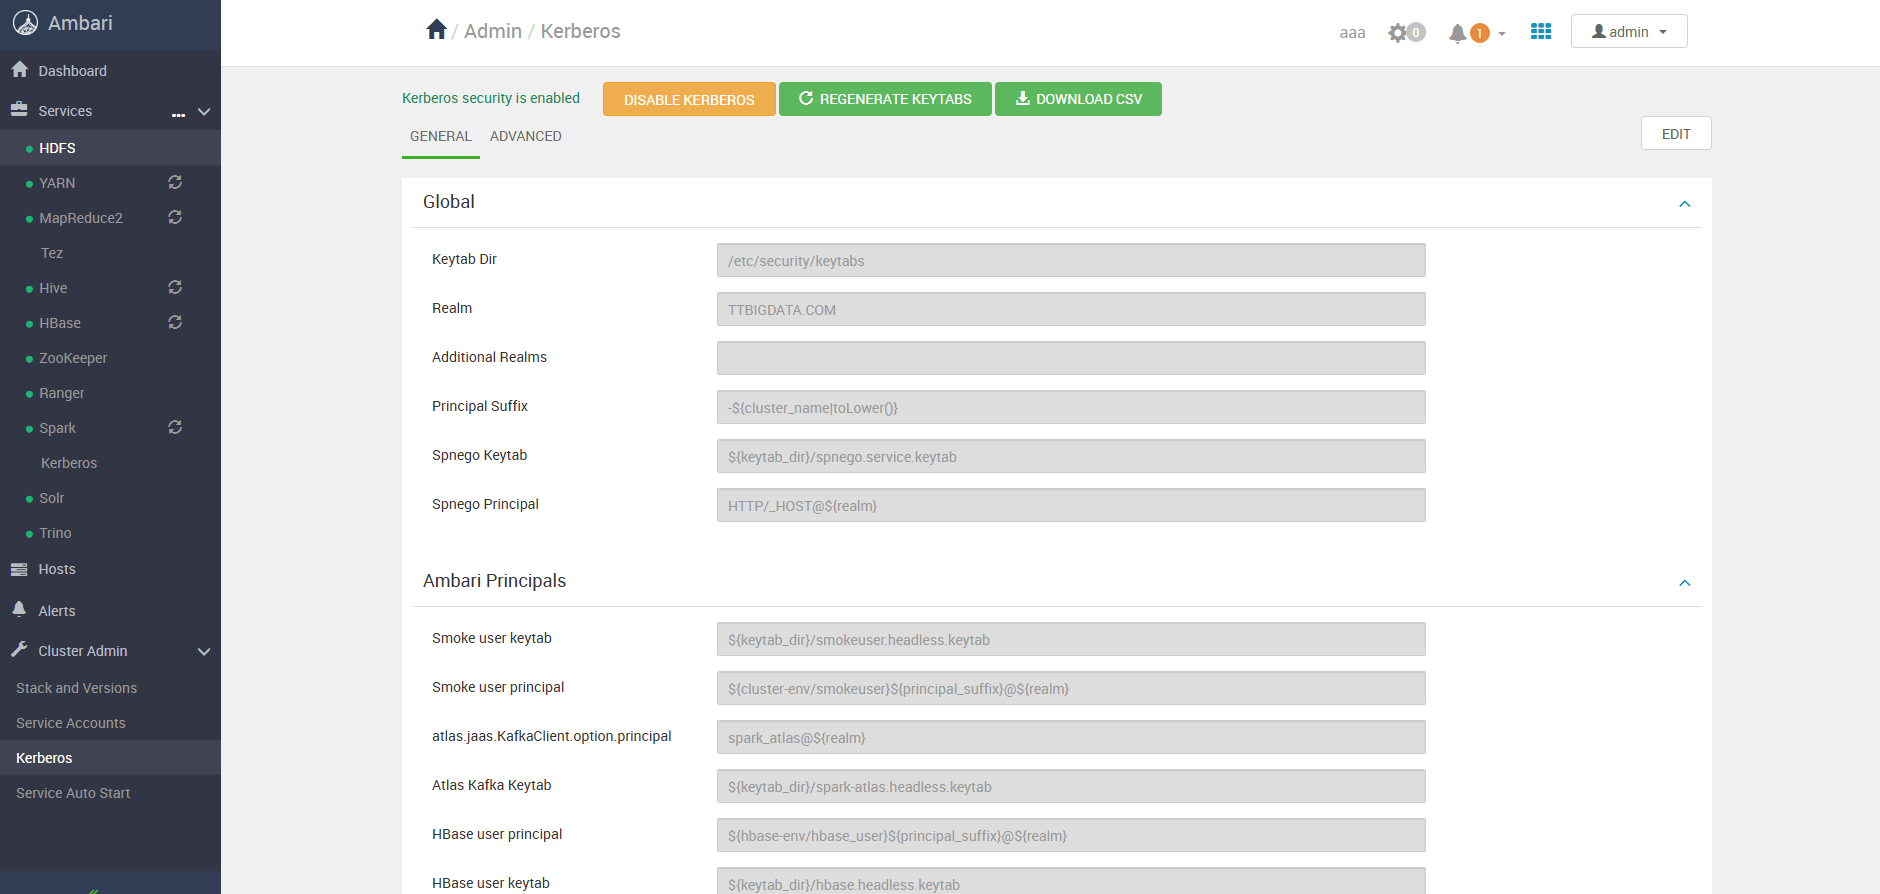Open background operations gear icon
The width and height of the screenshot is (1880, 894).
[1398, 33]
